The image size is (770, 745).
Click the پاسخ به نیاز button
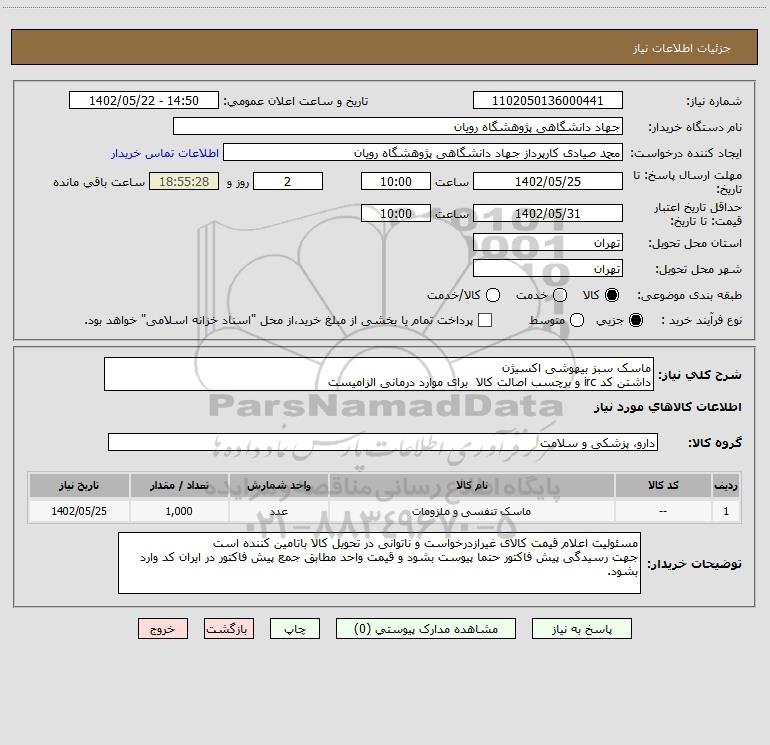point(581,629)
